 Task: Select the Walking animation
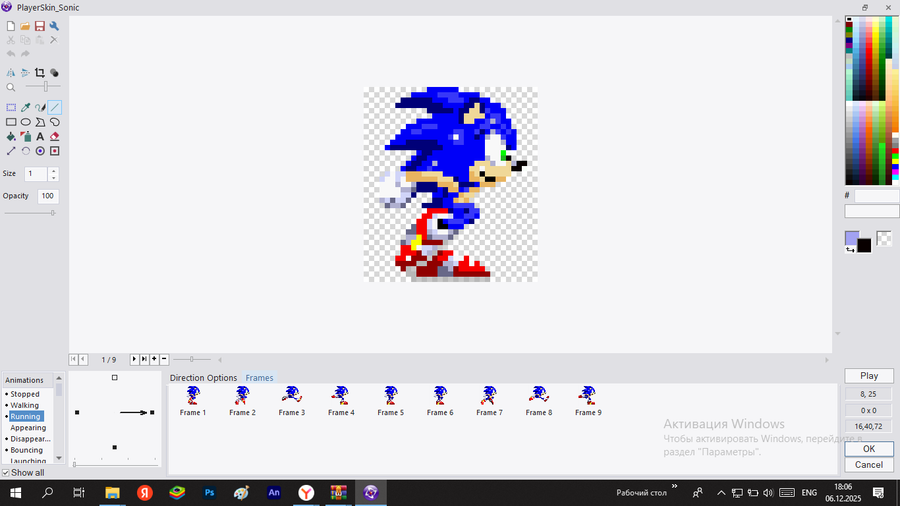24,405
